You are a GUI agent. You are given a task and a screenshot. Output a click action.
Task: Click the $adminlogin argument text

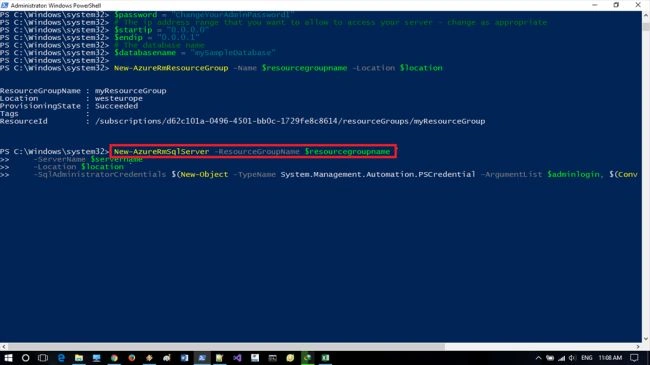pos(575,174)
